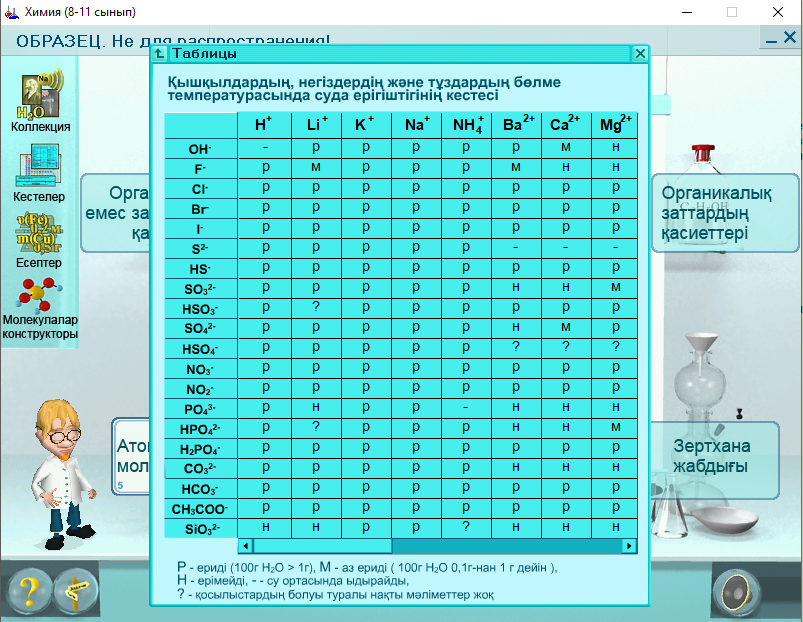Click the ? cell in HSO₃⁻ row
This screenshot has height=622, width=803.
point(316,307)
